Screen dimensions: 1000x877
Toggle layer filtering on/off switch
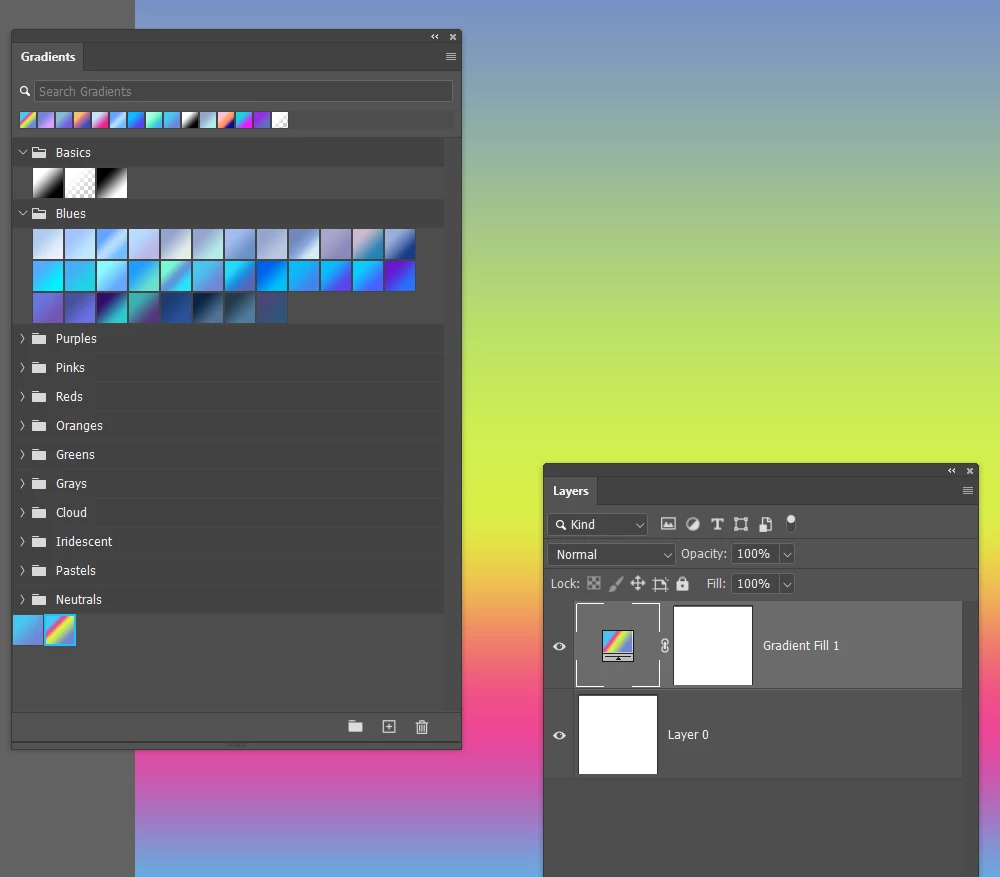791,524
